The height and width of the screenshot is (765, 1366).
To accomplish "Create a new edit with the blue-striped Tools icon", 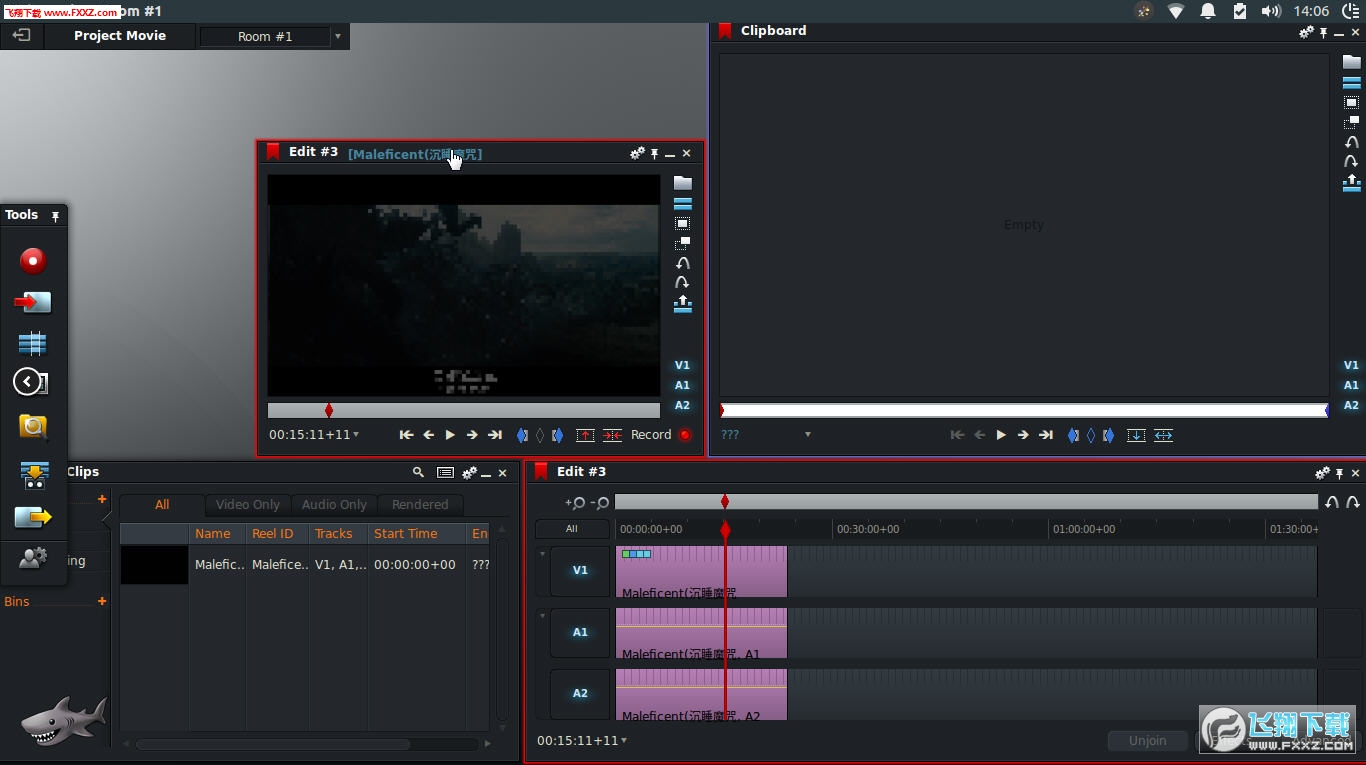I will [x=32, y=343].
